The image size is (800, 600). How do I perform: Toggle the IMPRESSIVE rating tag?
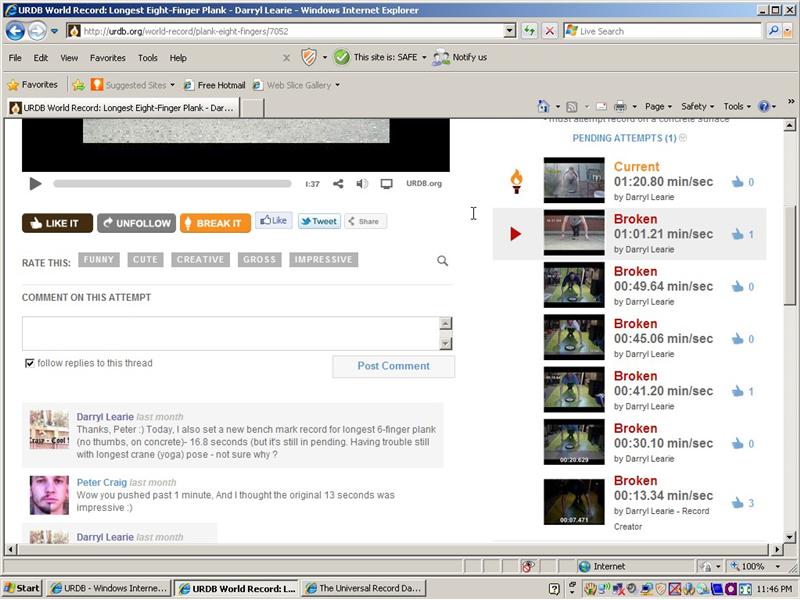point(323,260)
